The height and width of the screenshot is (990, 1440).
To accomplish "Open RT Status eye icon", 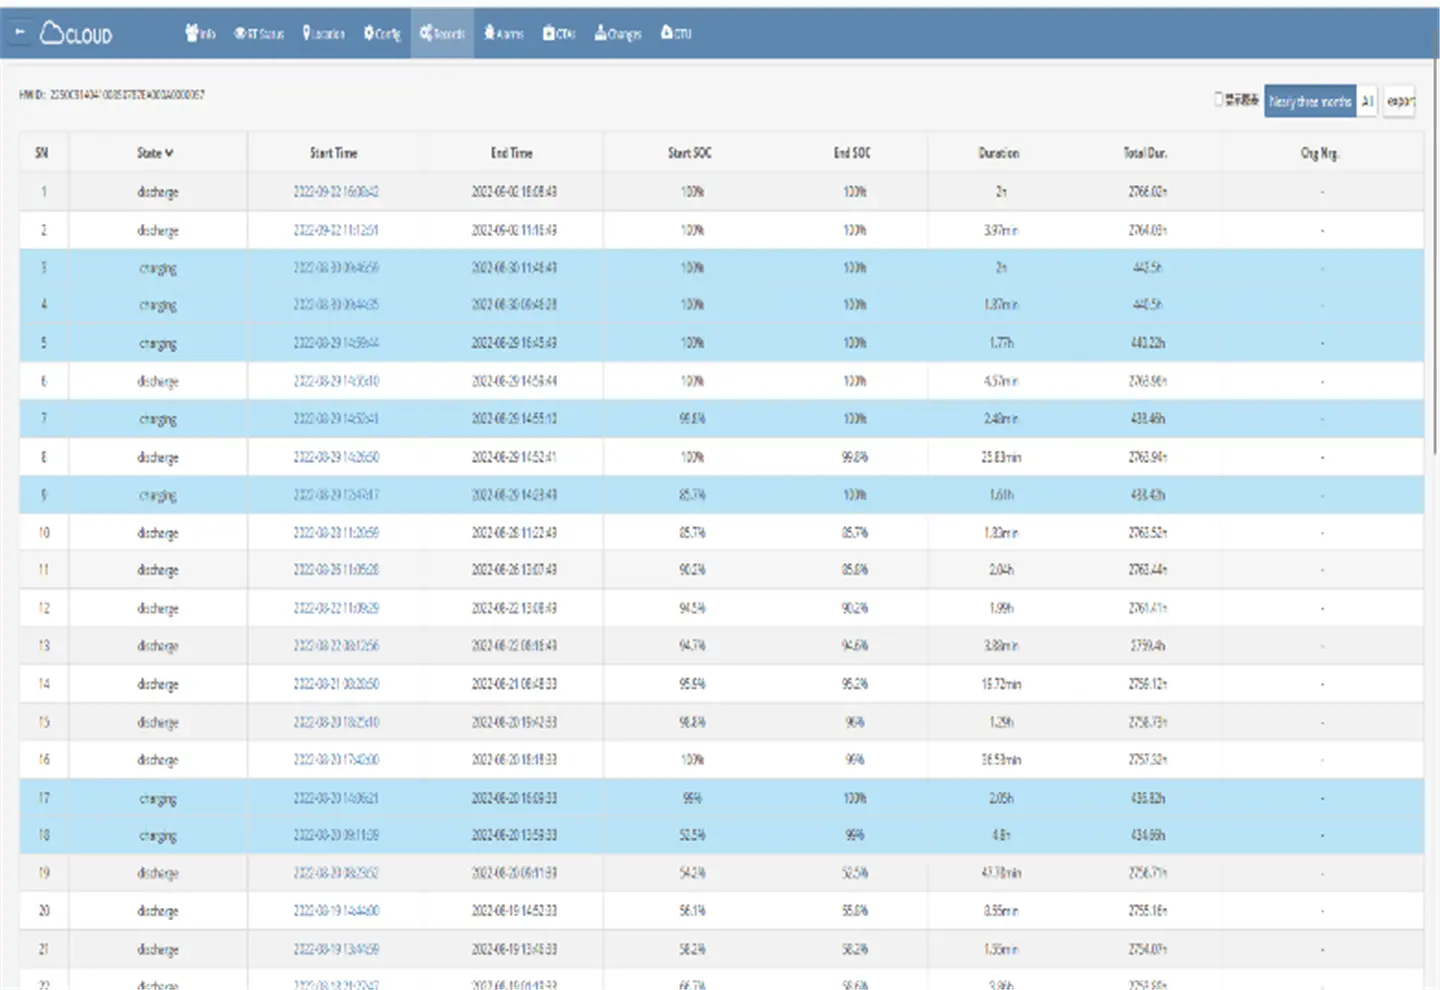I will click(240, 33).
